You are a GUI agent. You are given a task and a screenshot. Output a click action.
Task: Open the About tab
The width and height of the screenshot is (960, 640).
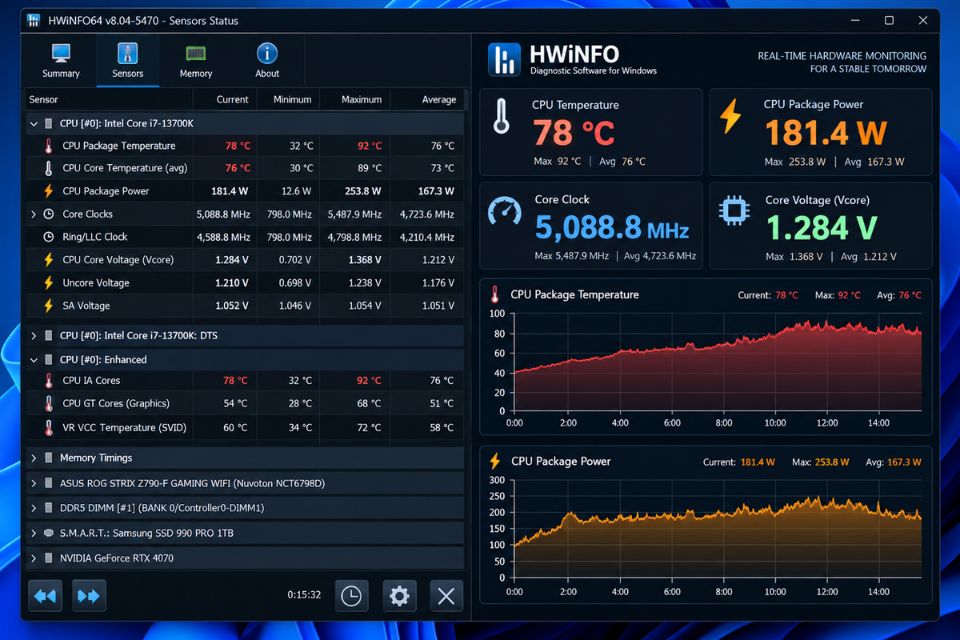point(267,61)
